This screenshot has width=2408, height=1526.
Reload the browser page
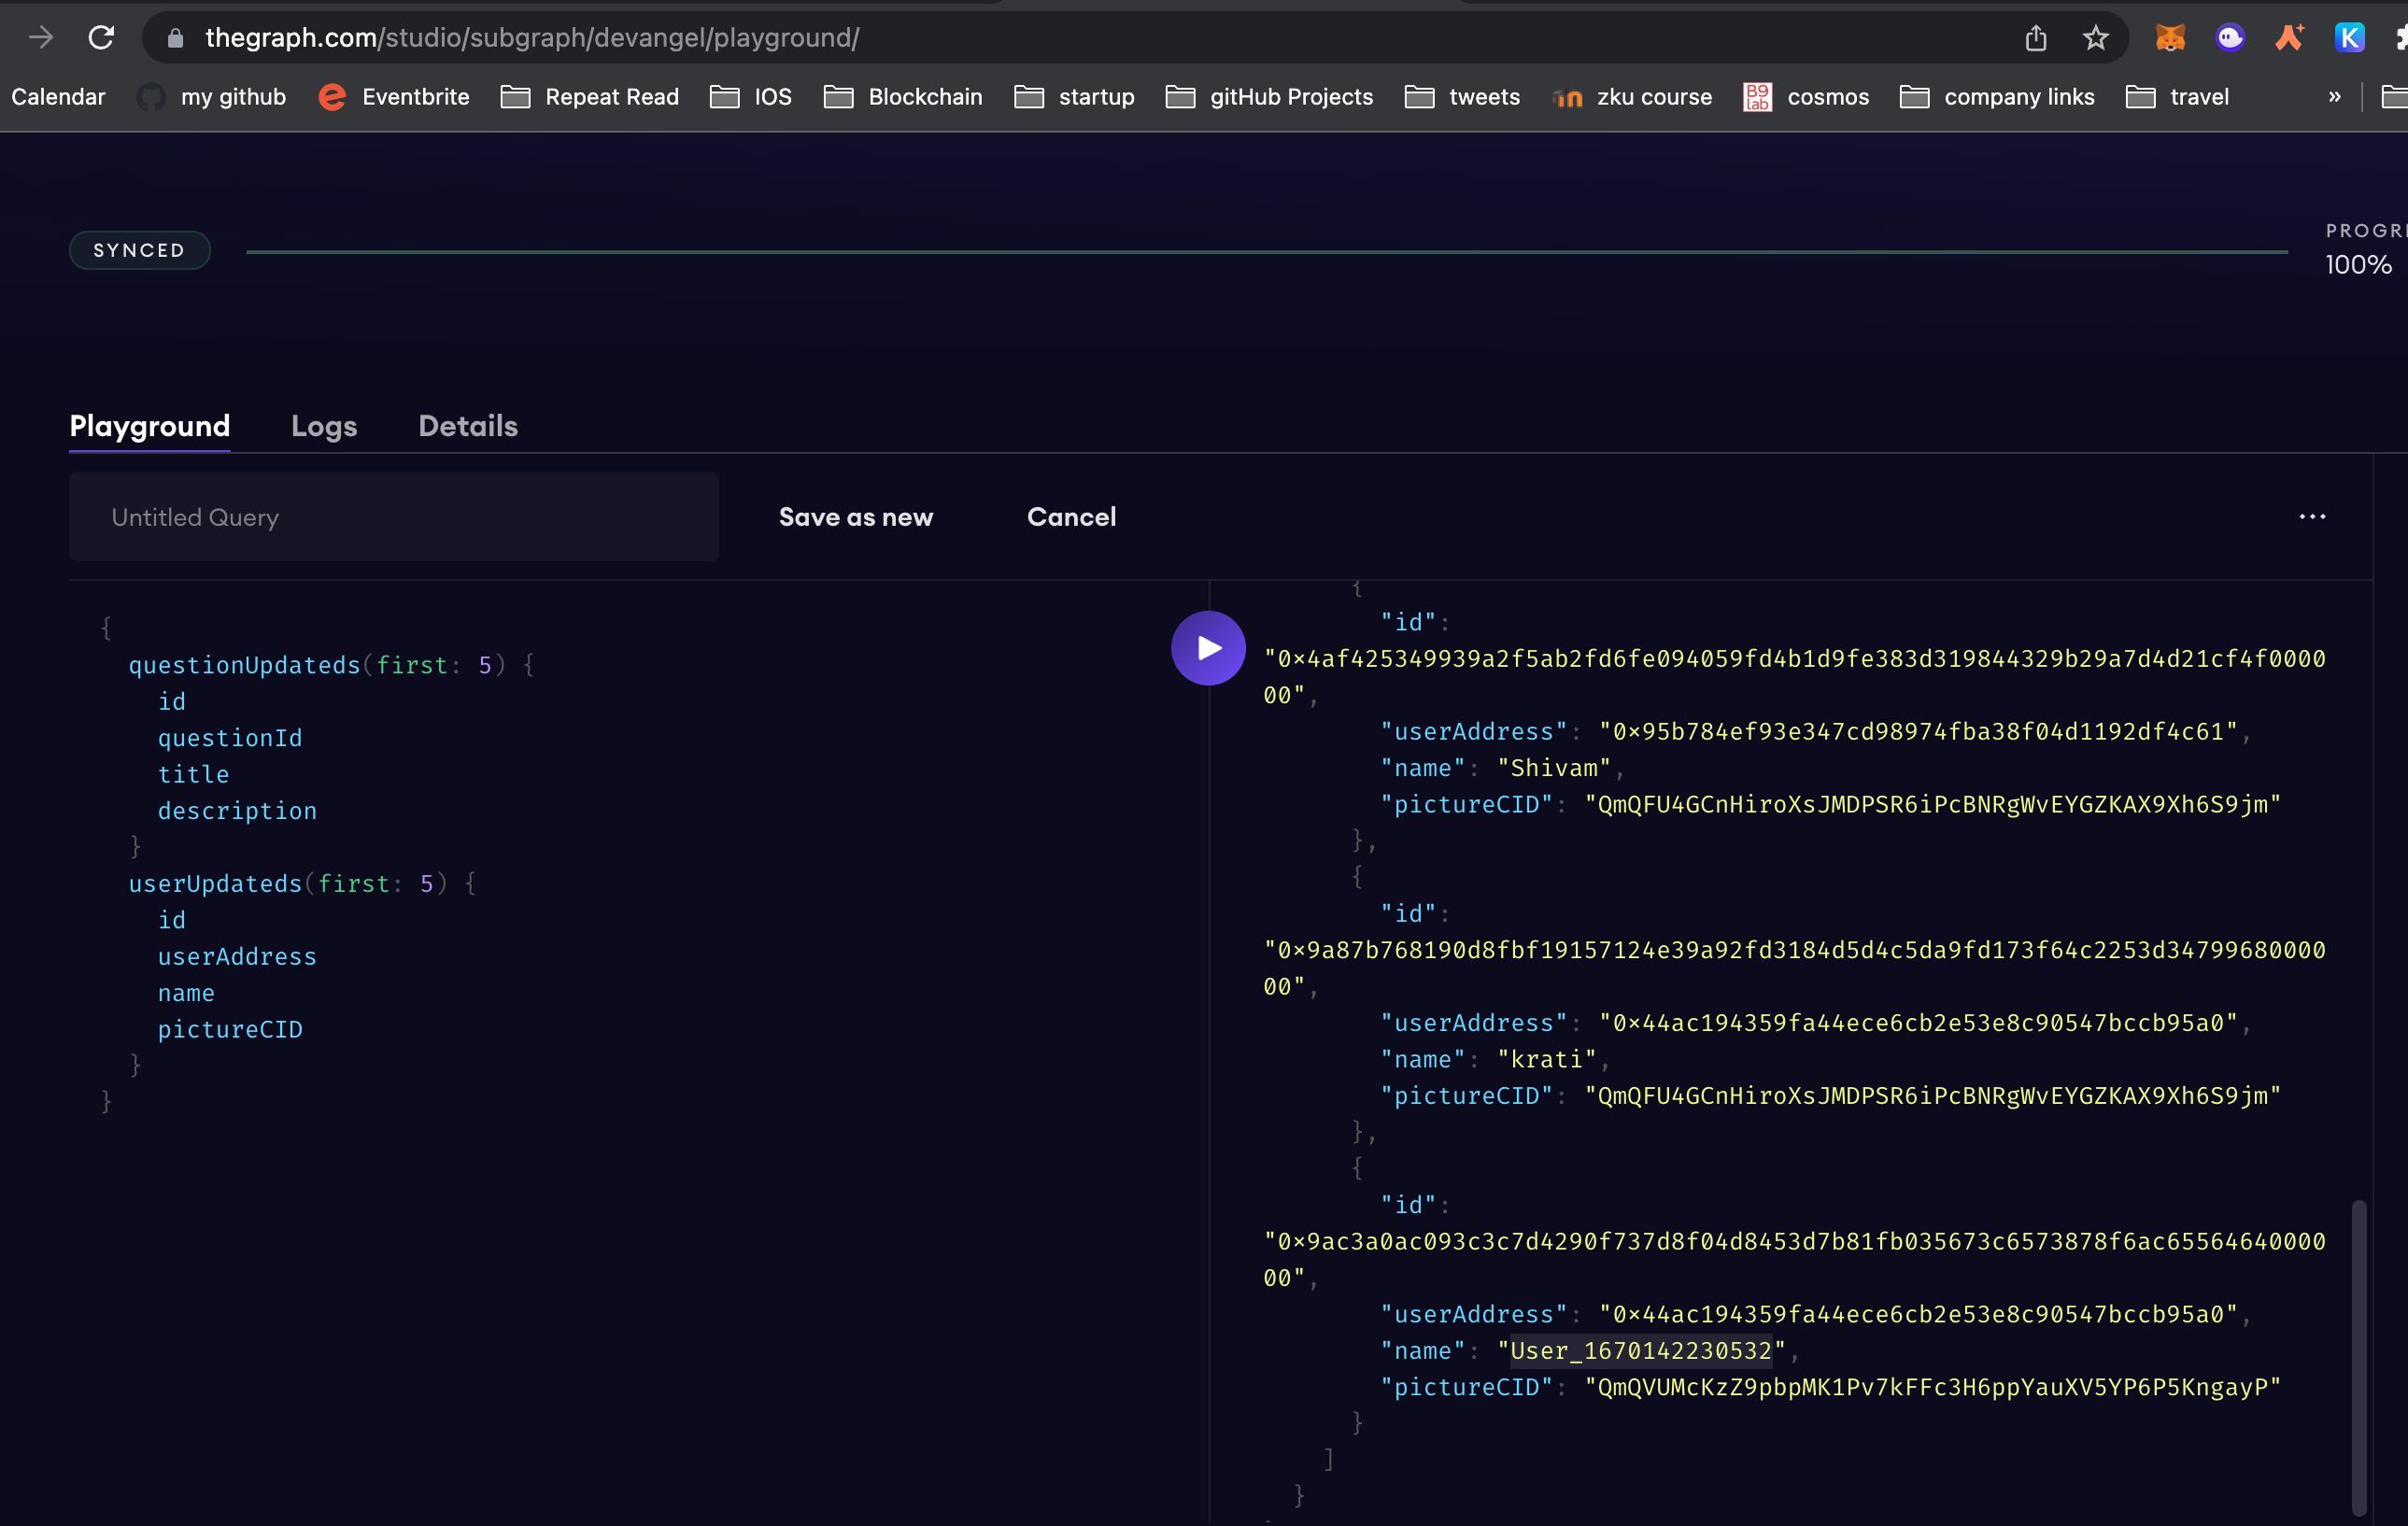tap(101, 38)
